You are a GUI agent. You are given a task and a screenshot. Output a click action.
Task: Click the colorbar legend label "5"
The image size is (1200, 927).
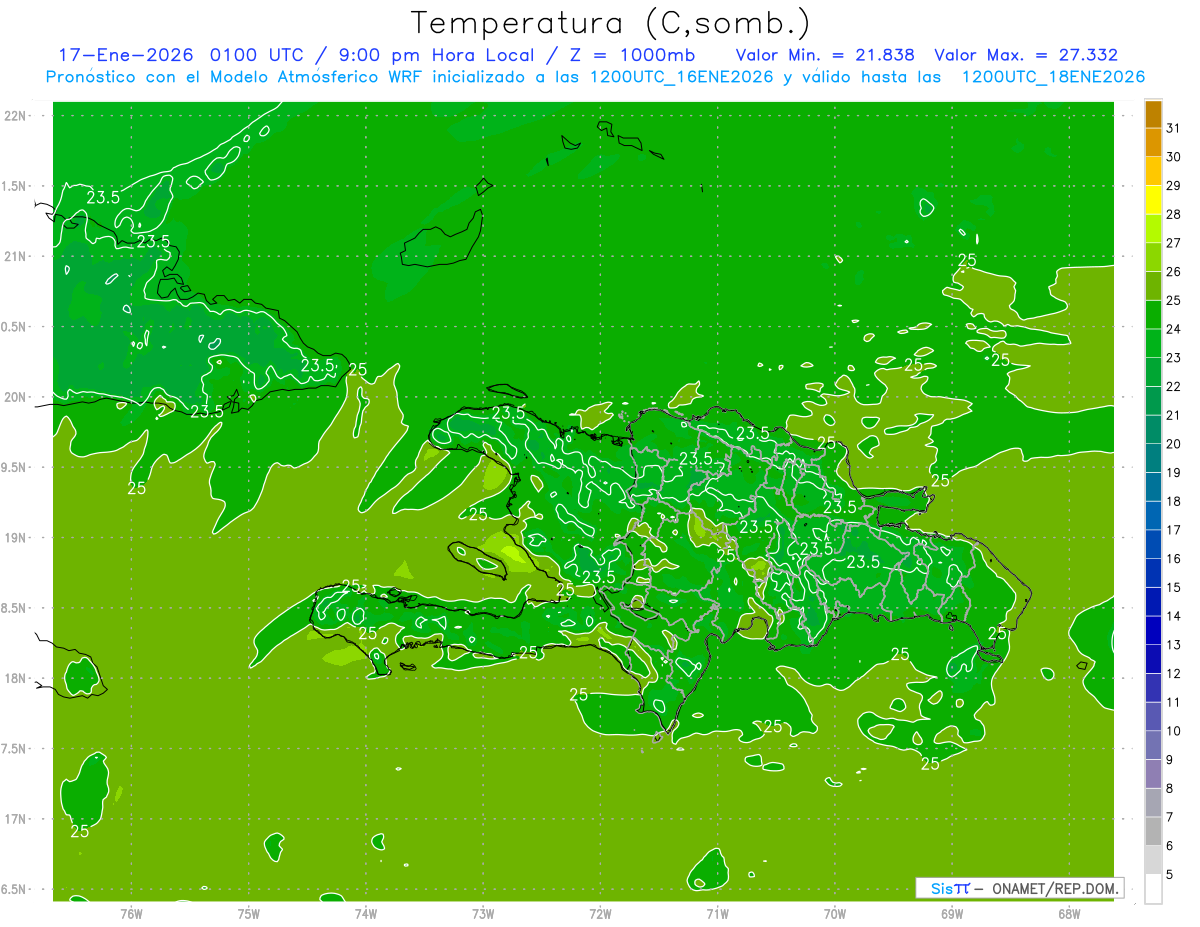pyautogui.click(x=1170, y=875)
